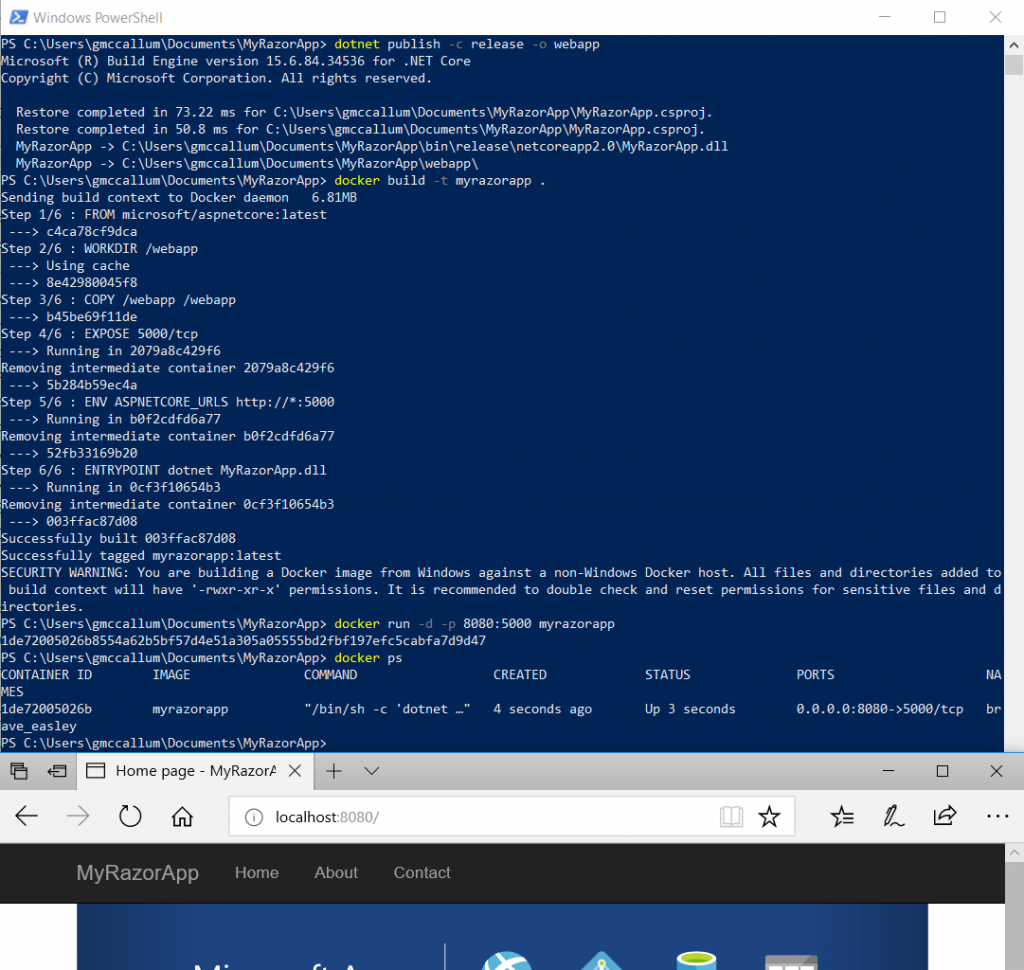Click 'Step 5/6 : ENV ASPNETCORE_URLS' line
Viewport: 1024px width, 970px height.
tap(168, 402)
